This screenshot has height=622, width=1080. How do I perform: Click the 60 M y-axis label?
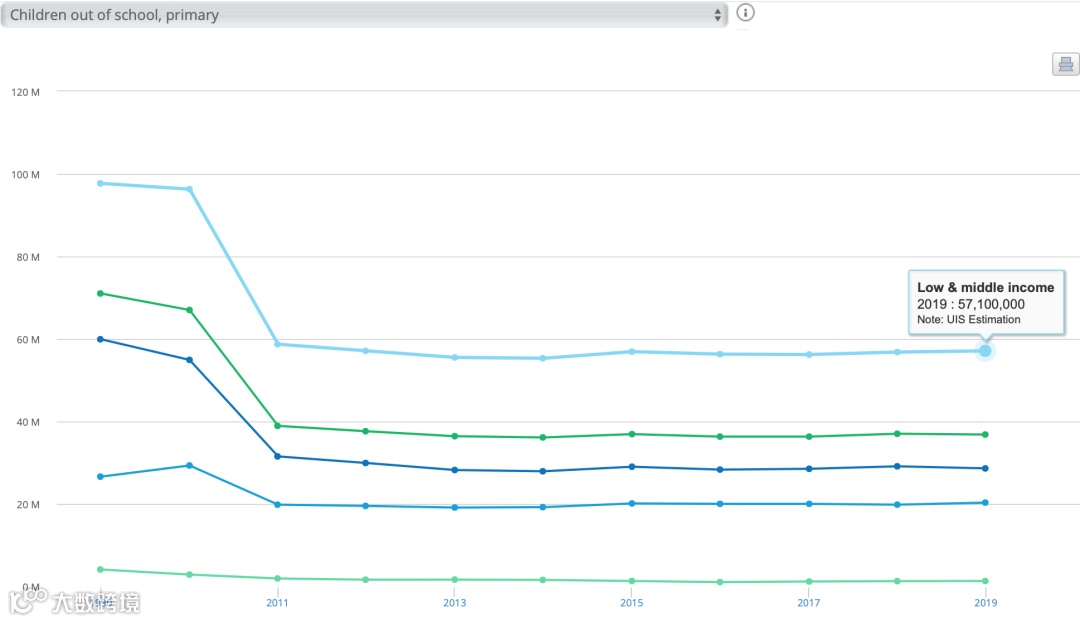tap(28, 340)
